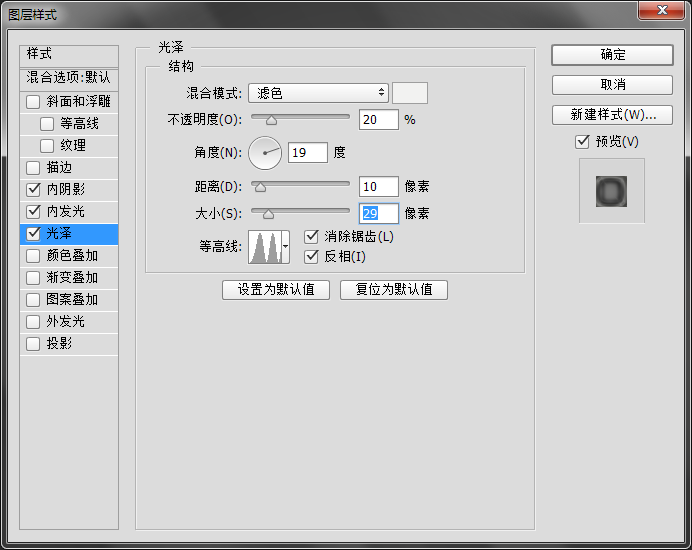Click the 确定 button
692x550 pixels.
[613, 55]
